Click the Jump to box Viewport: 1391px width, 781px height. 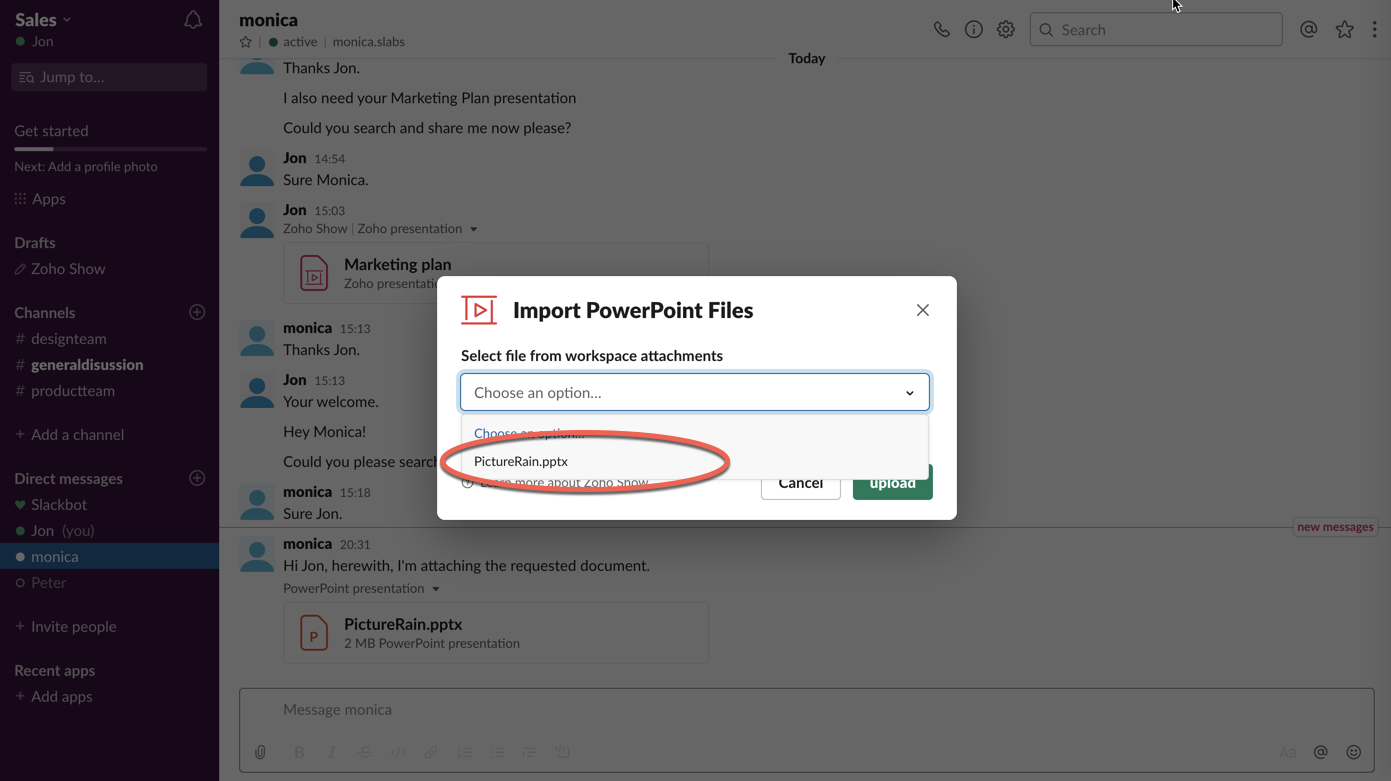coord(109,77)
